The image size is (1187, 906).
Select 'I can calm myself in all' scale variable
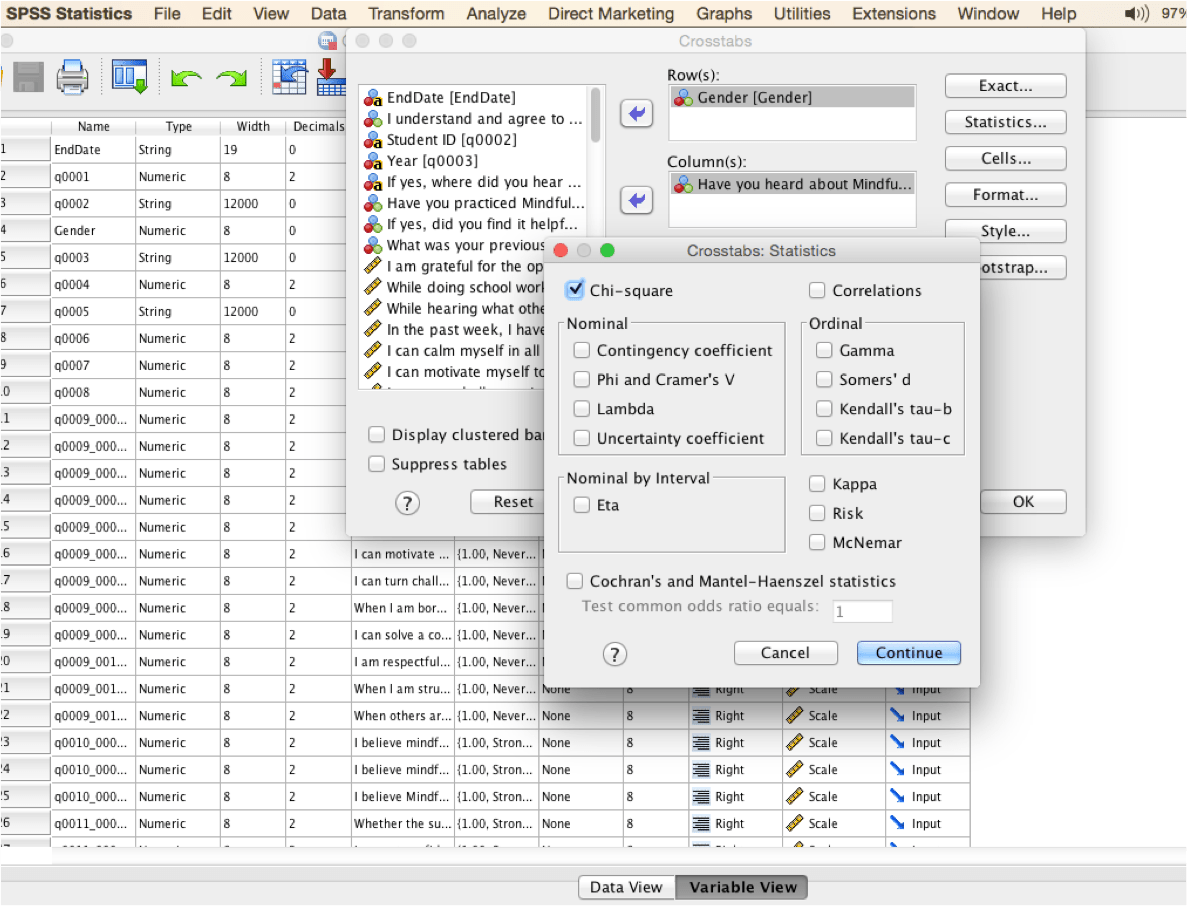(x=453, y=350)
